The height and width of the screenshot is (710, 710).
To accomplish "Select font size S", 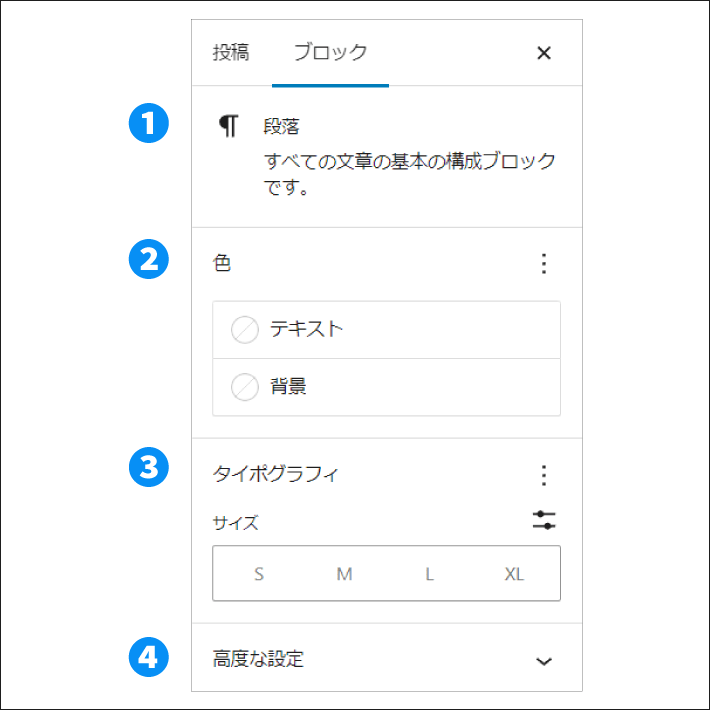I will pos(259,574).
